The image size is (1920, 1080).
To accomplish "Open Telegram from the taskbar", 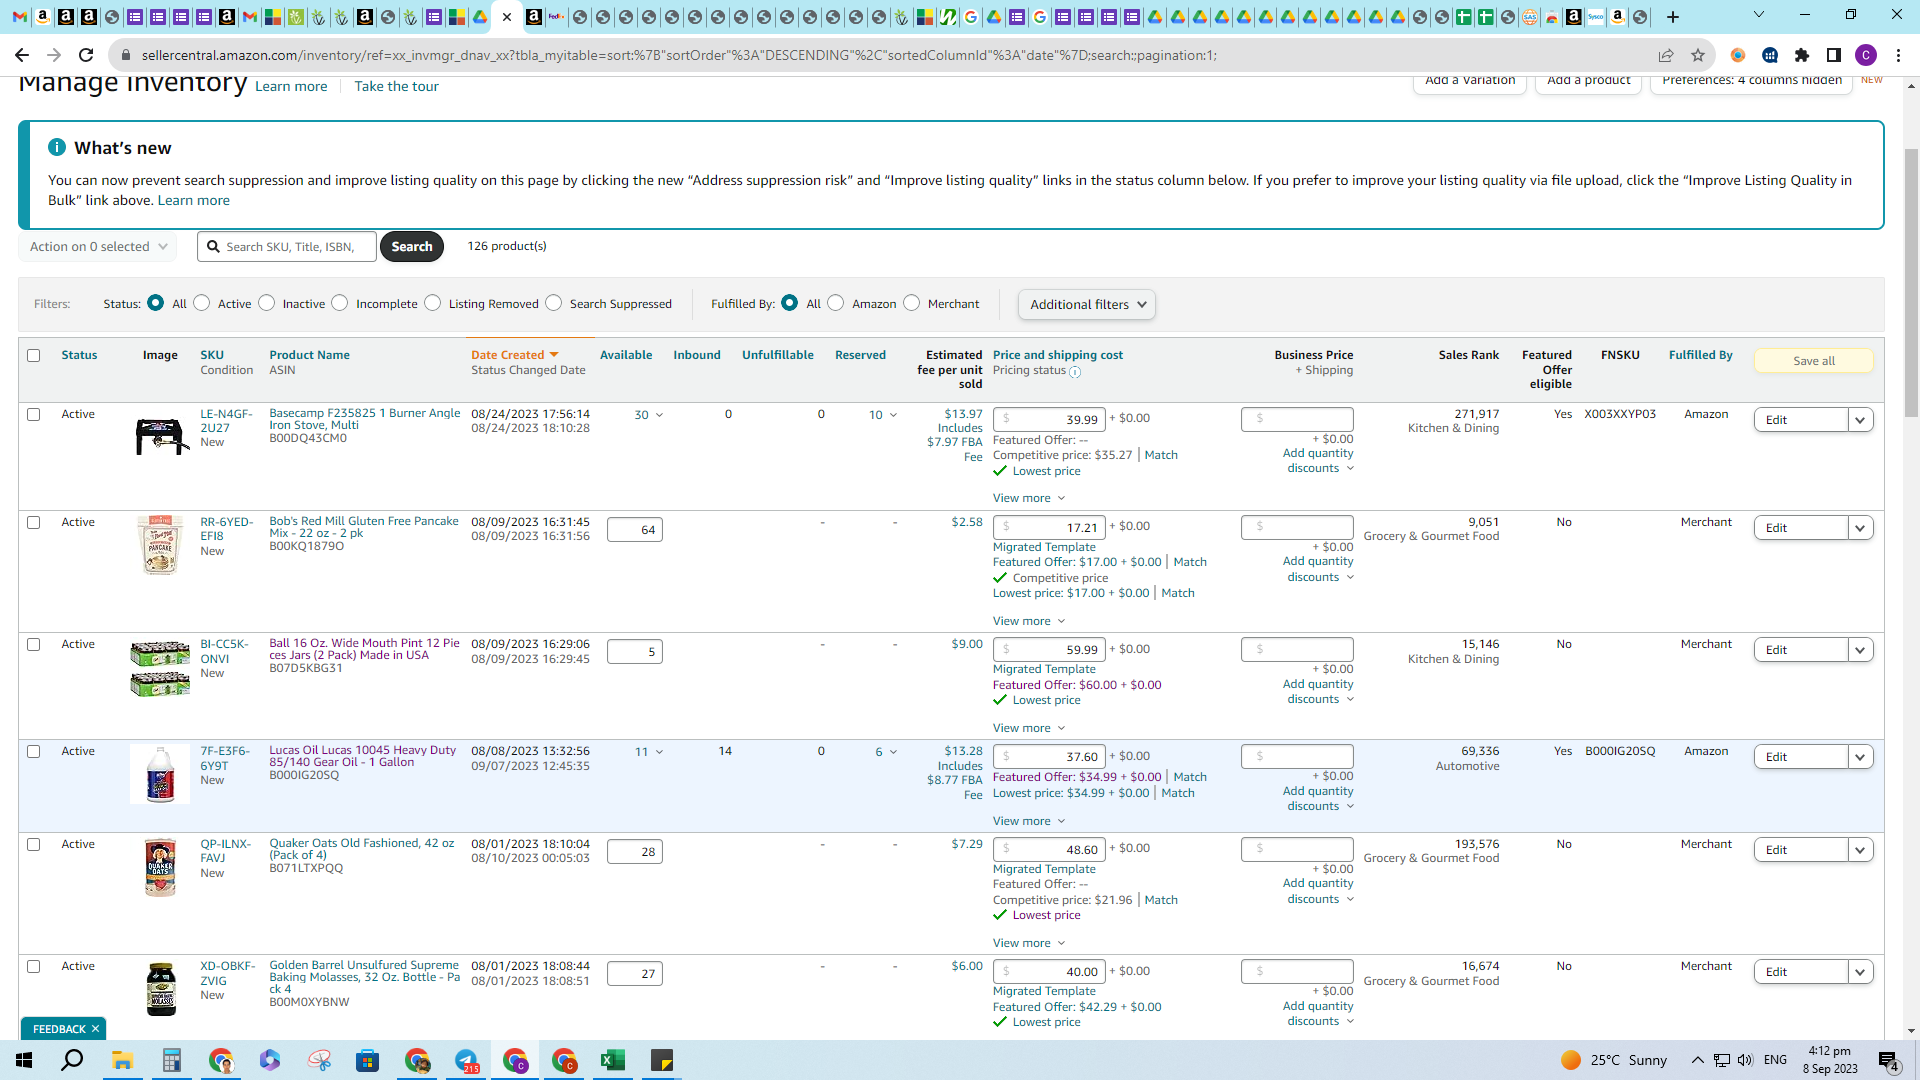I will pos(466,1060).
